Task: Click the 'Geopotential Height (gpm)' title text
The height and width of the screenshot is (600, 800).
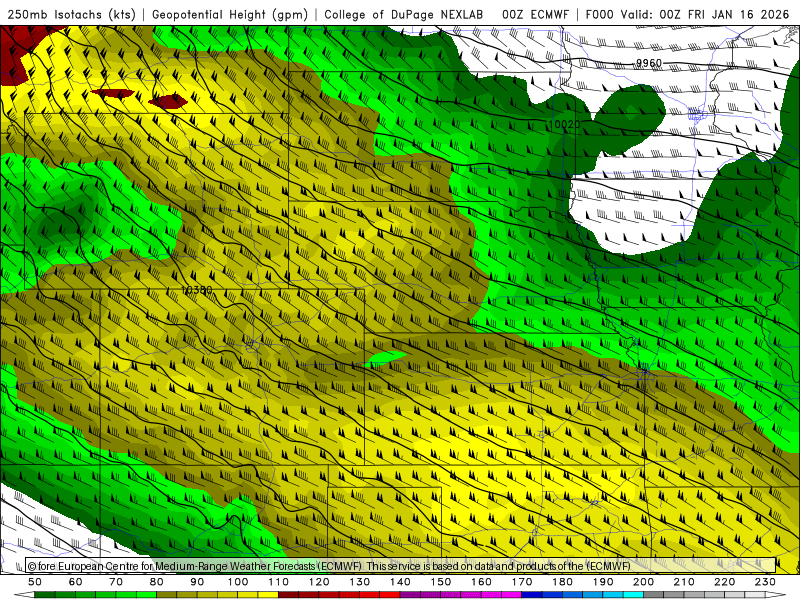Action: pos(230,14)
